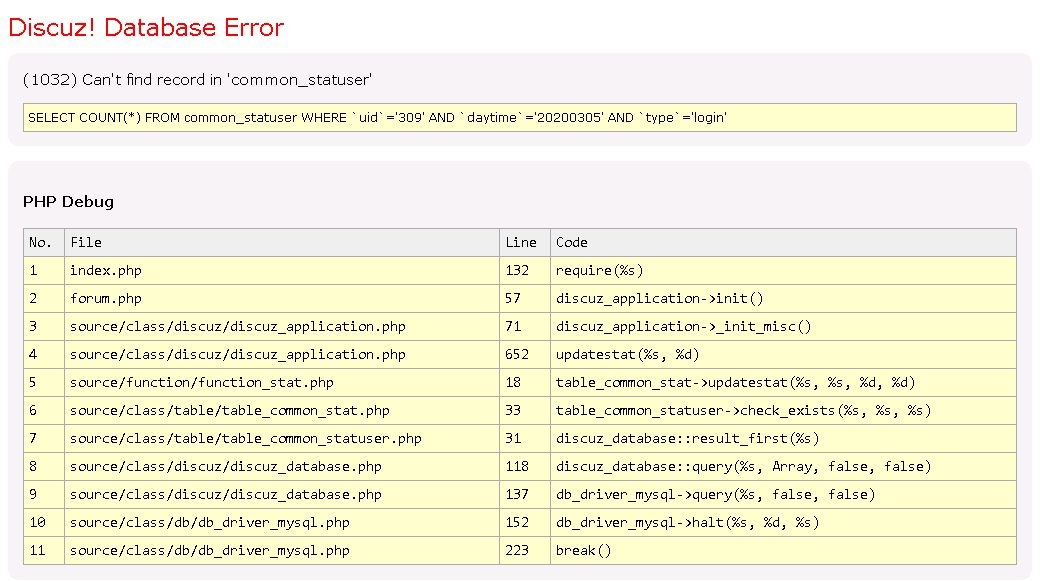Viewport: 1054px width, 581px height.
Task: Select the 'forum.php' file cell
Action: click(x=282, y=299)
